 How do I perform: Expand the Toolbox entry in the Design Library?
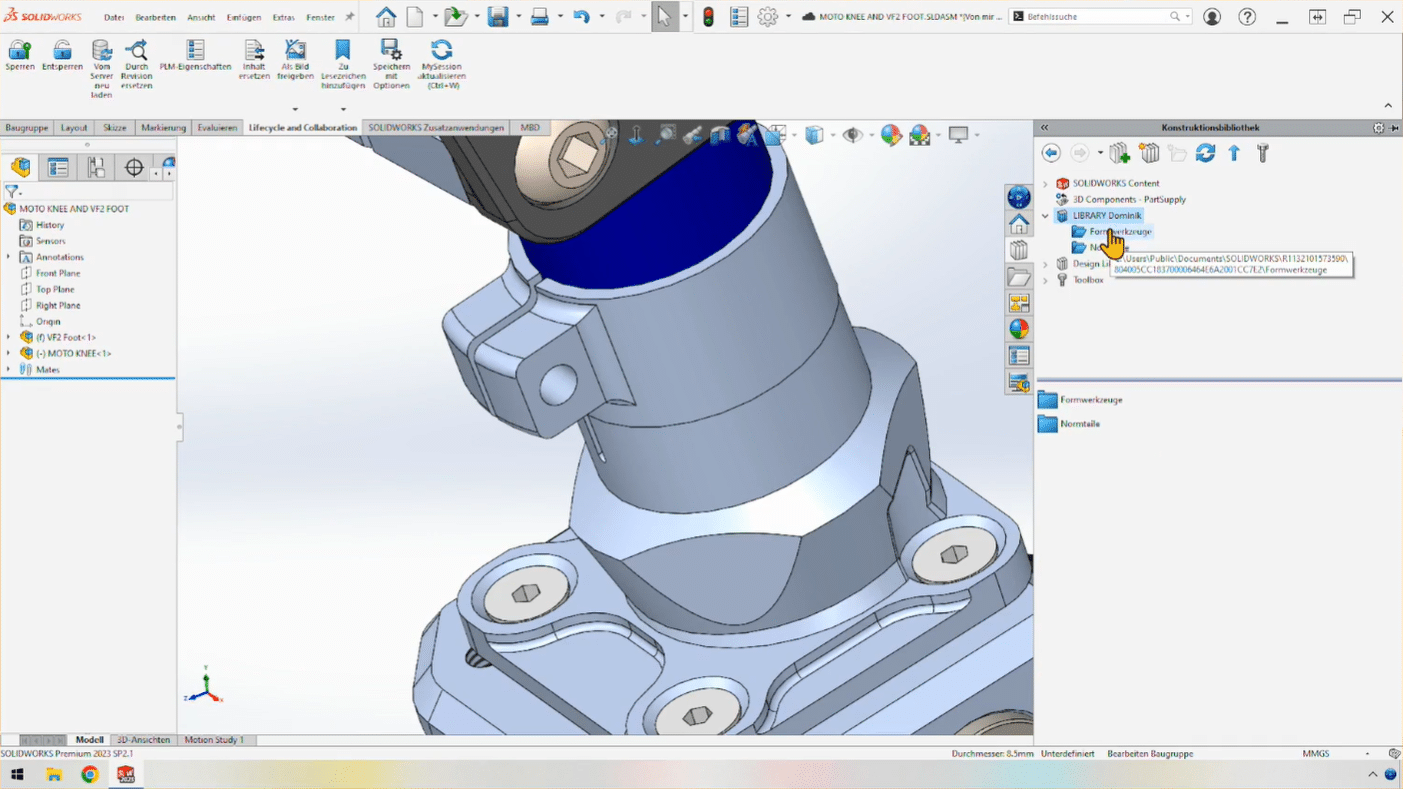pyautogui.click(x=1046, y=280)
